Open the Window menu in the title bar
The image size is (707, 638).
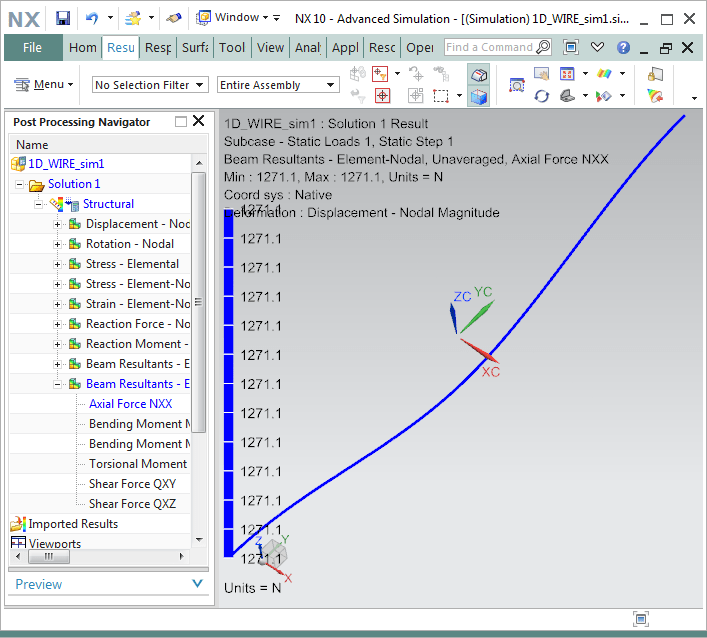click(232, 18)
